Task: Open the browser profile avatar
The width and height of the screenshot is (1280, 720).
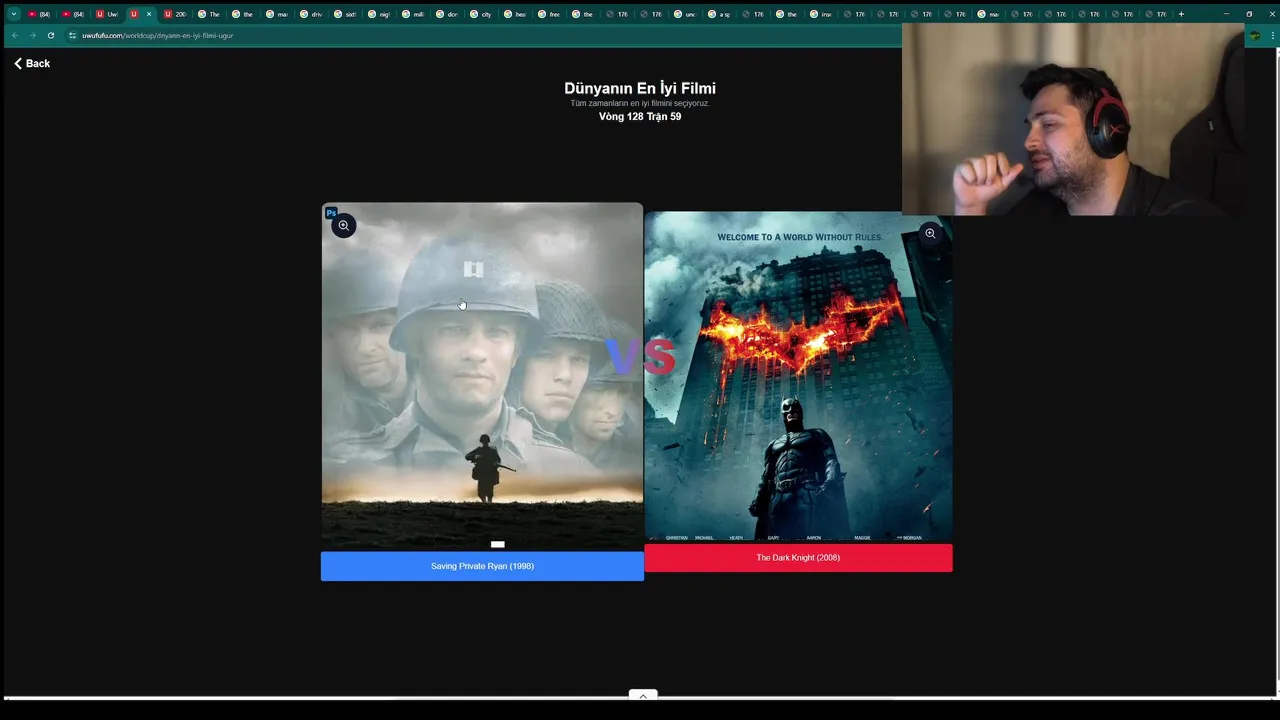Action: pyautogui.click(x=1254, y=35)
